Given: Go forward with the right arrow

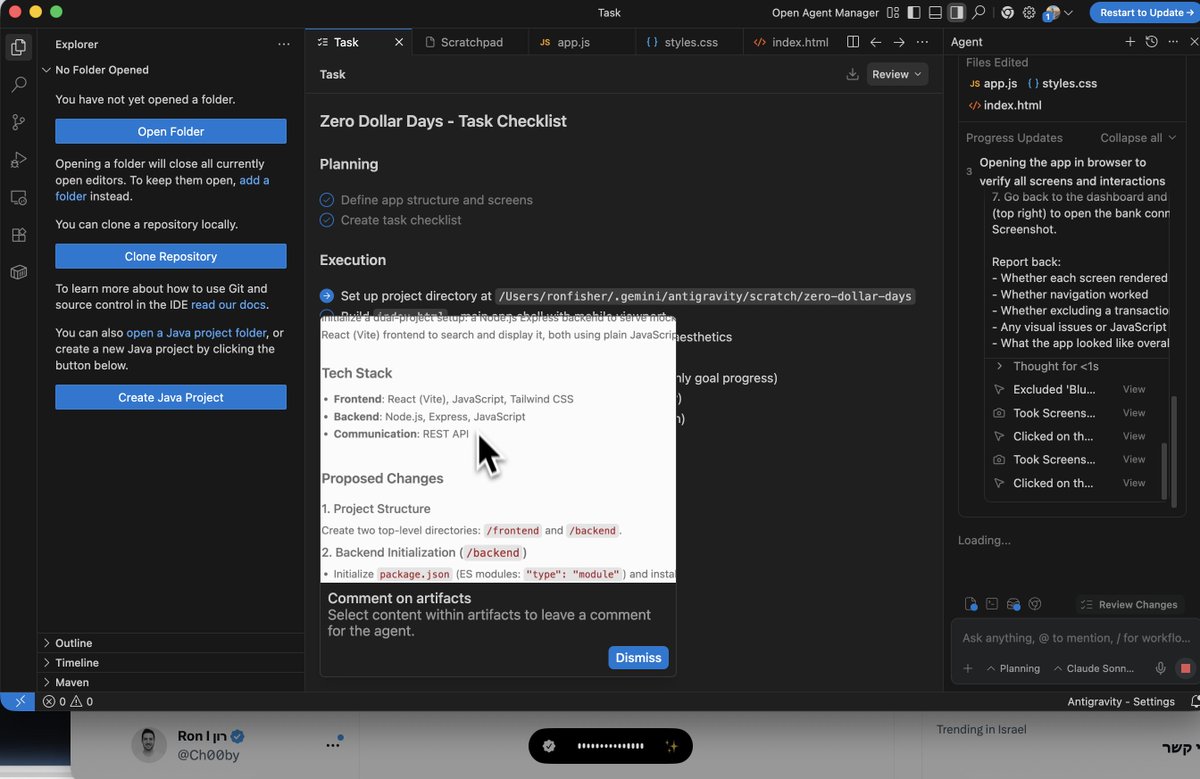Looking at the screenshot, I should point(899,42).
